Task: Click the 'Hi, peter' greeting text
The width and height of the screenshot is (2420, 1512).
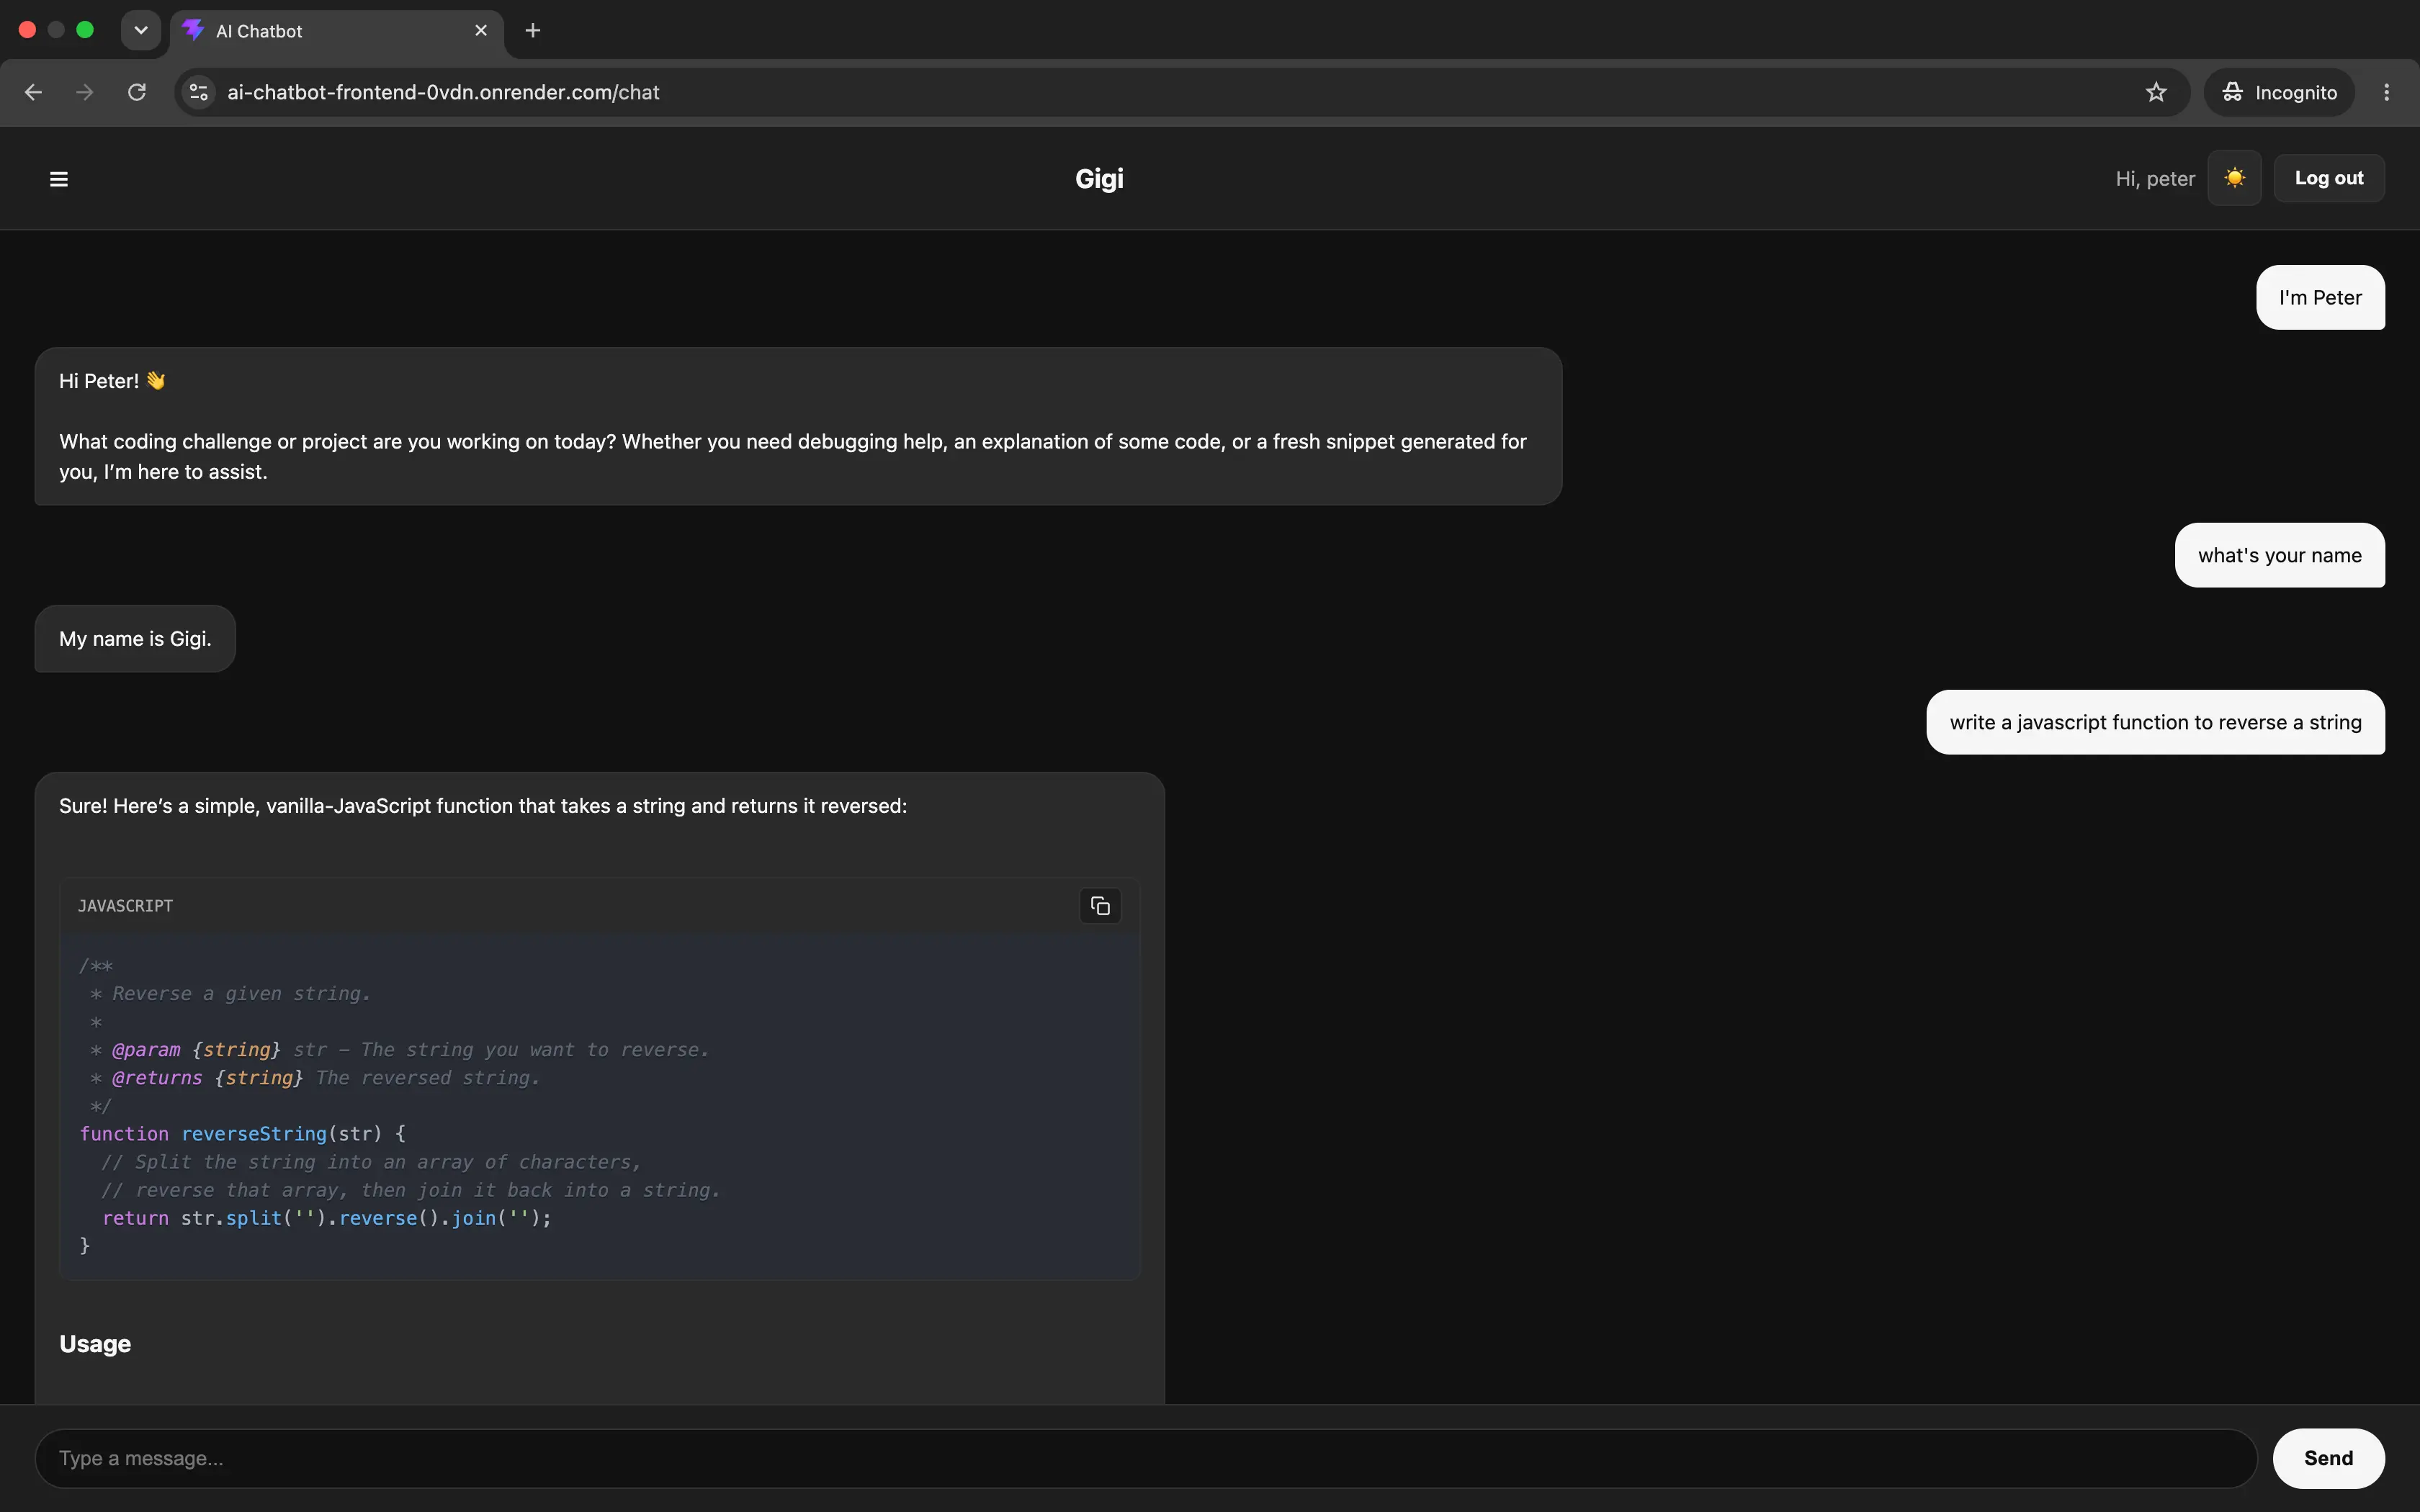Action: pos(2155,179)
